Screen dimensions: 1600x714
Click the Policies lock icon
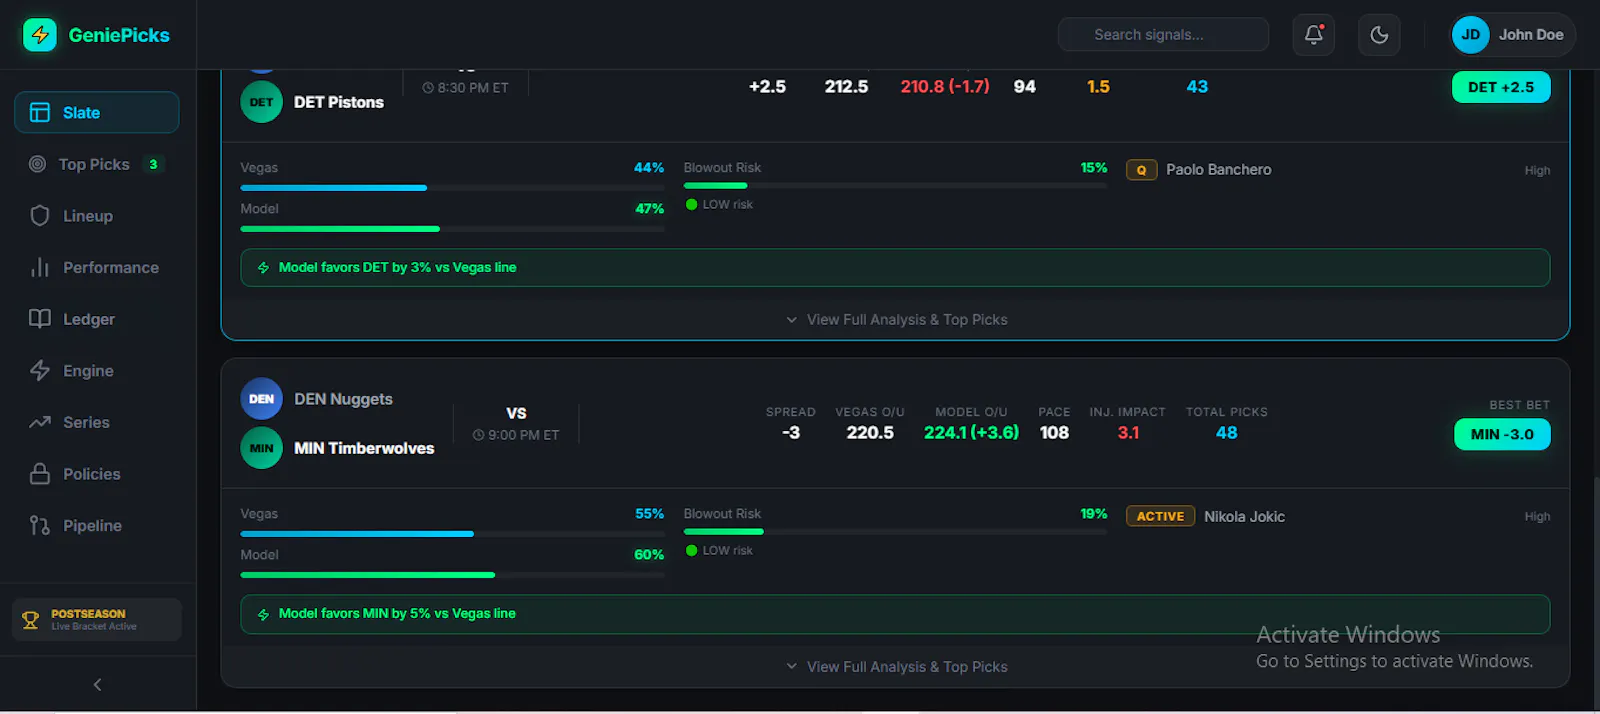(40, 474)
